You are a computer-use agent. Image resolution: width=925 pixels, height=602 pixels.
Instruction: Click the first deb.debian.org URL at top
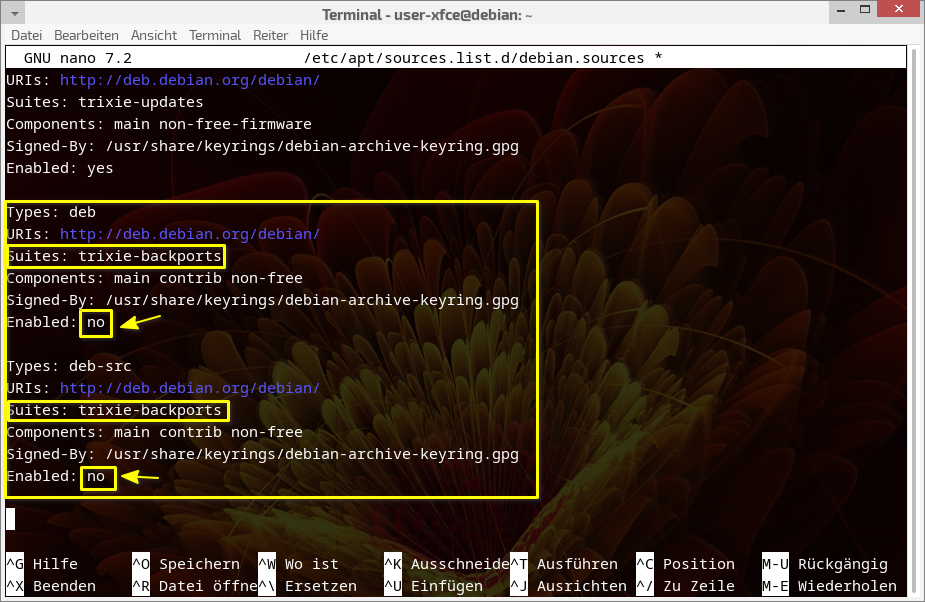point(190,80)
